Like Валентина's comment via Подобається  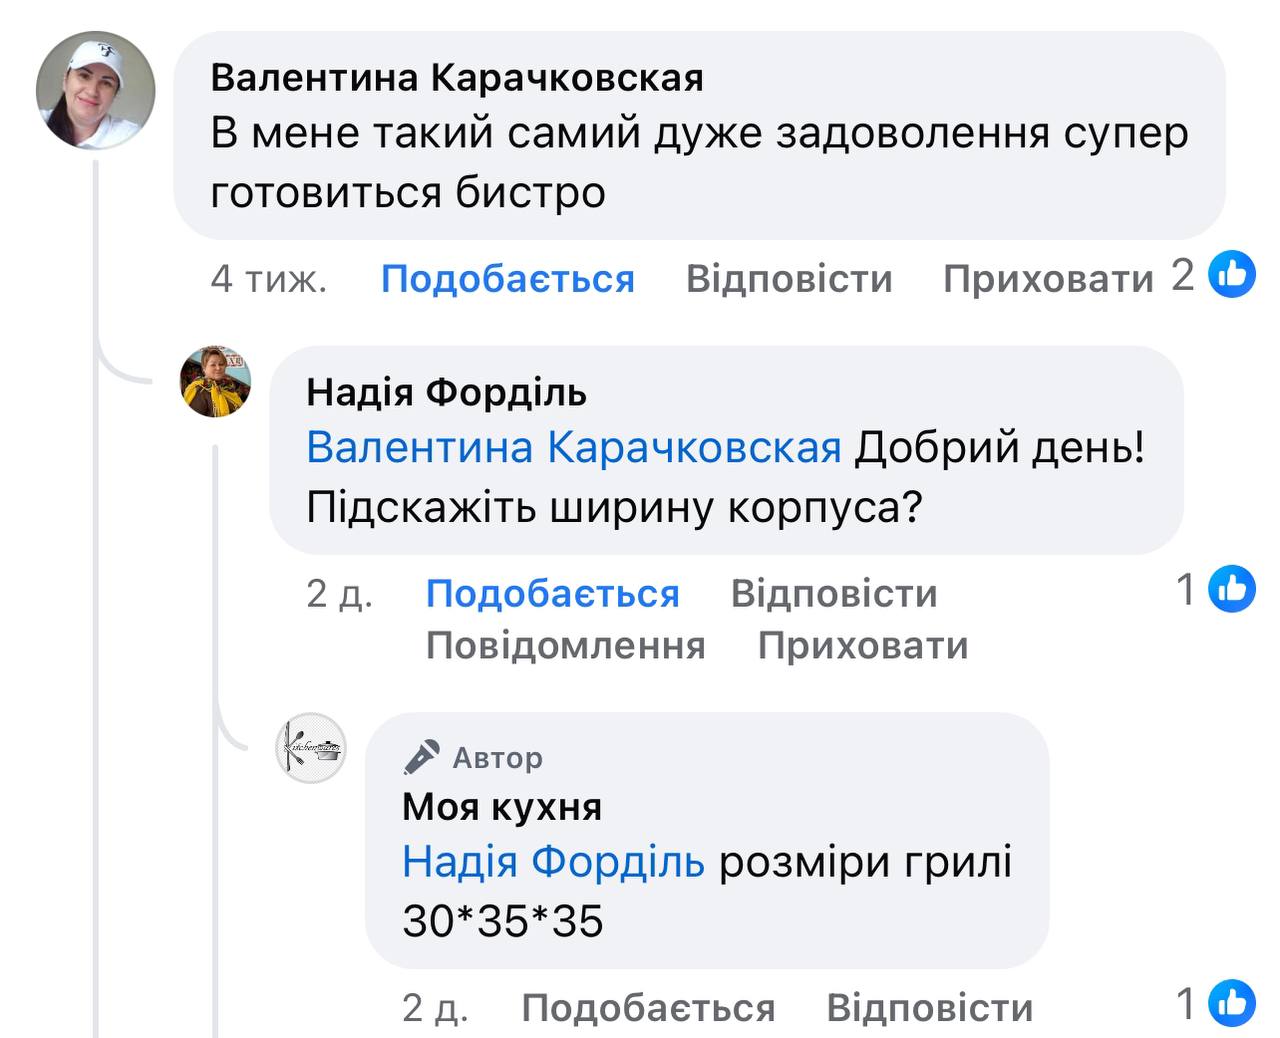510,278
